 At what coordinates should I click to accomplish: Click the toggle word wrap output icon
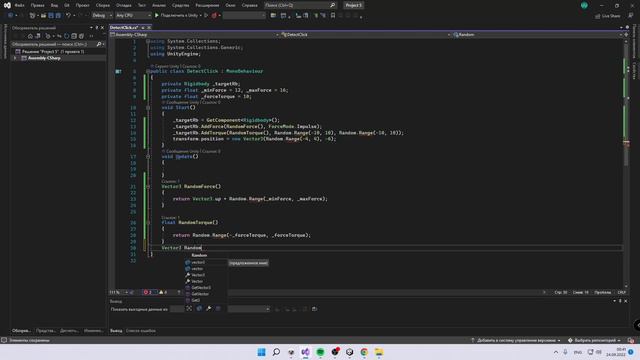point(314,309)
